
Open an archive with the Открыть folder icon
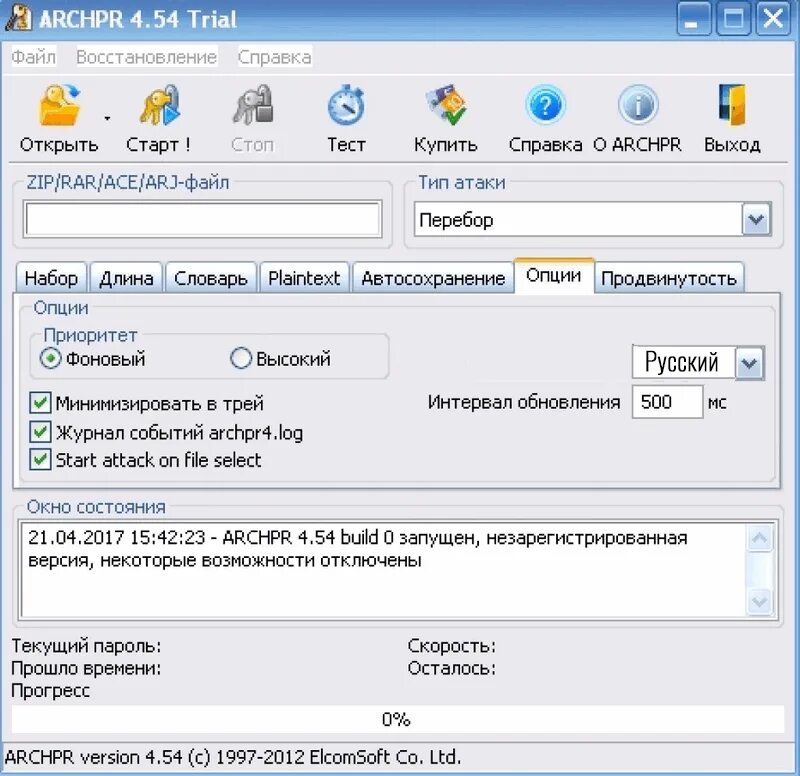point(59,106)
